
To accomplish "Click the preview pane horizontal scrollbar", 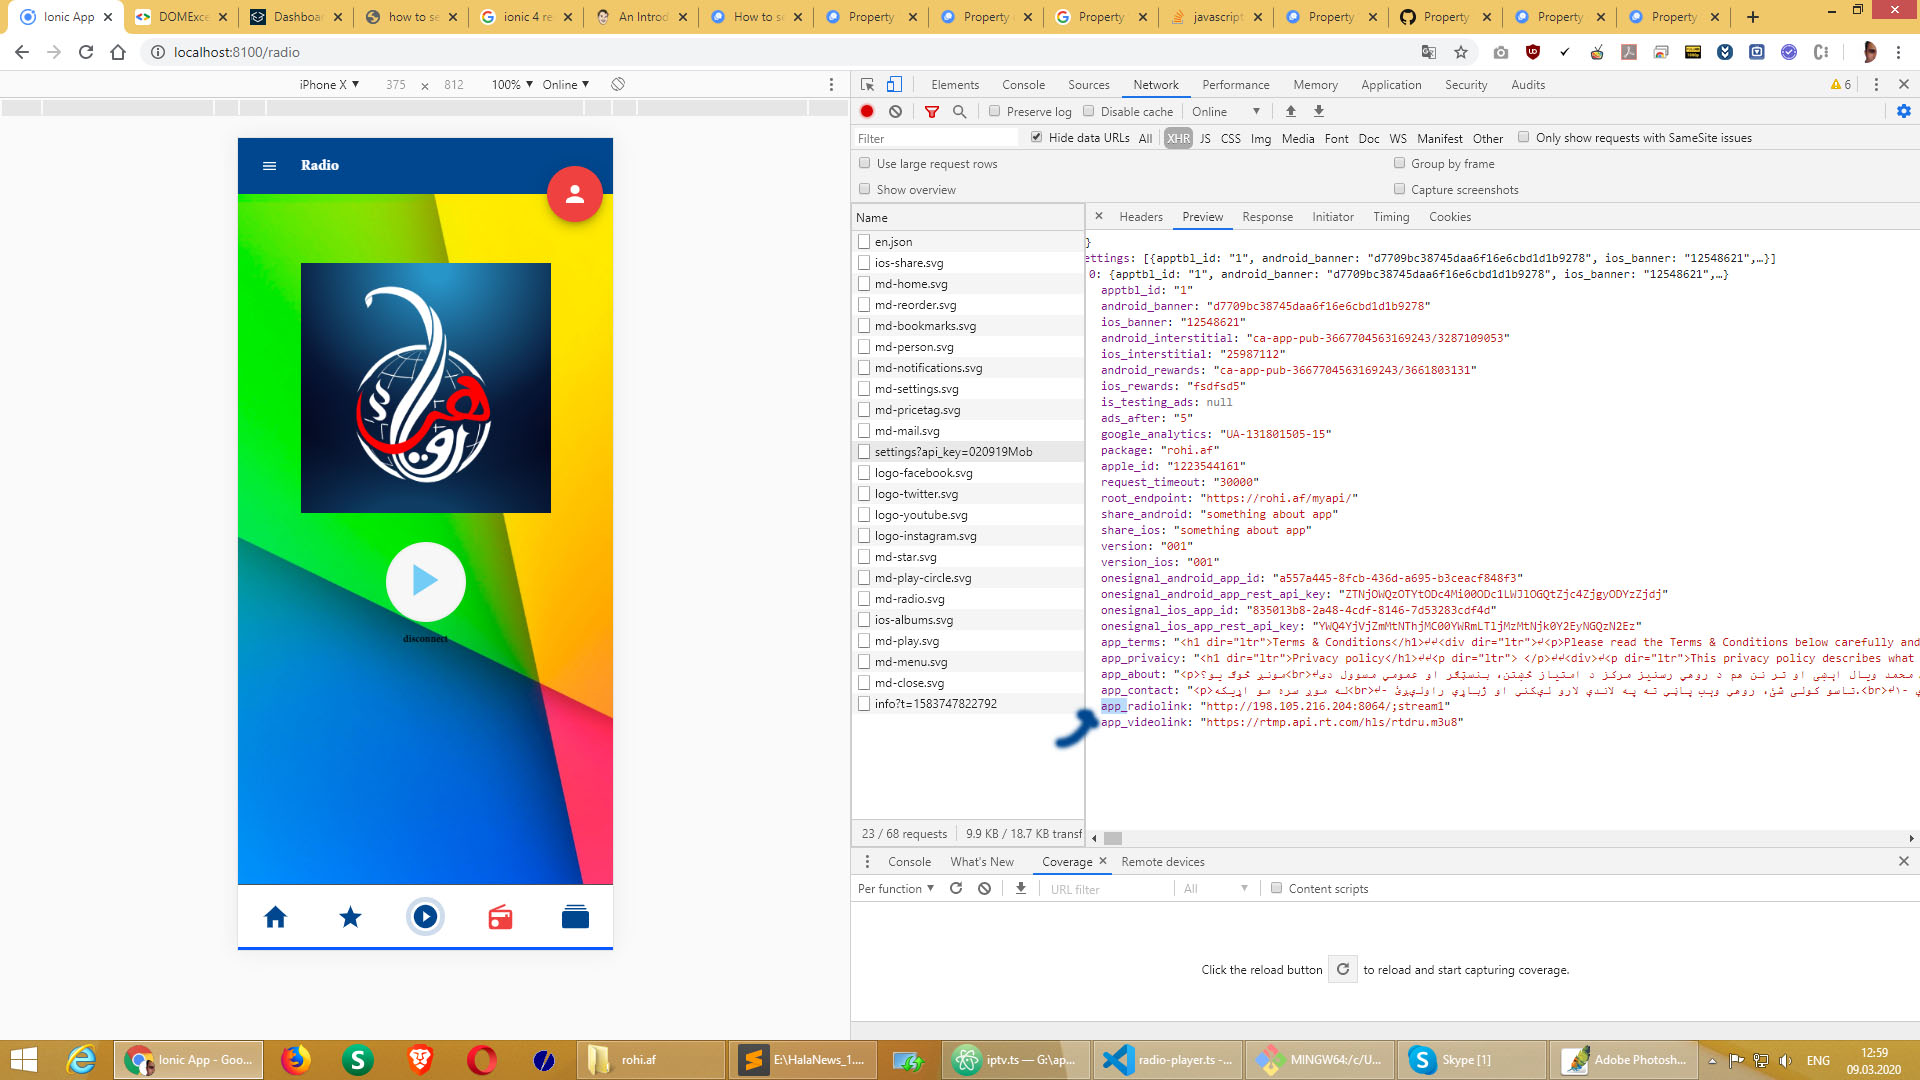I will [x=1113, y=839].
